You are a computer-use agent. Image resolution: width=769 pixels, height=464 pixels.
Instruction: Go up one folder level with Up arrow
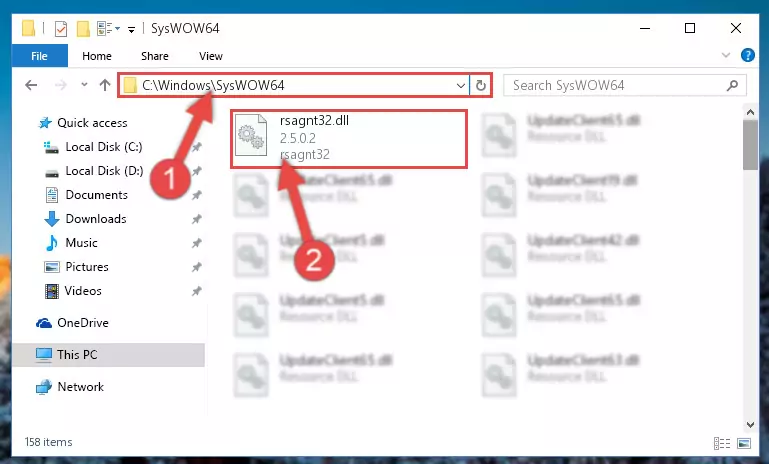click(x=104, y=85)
